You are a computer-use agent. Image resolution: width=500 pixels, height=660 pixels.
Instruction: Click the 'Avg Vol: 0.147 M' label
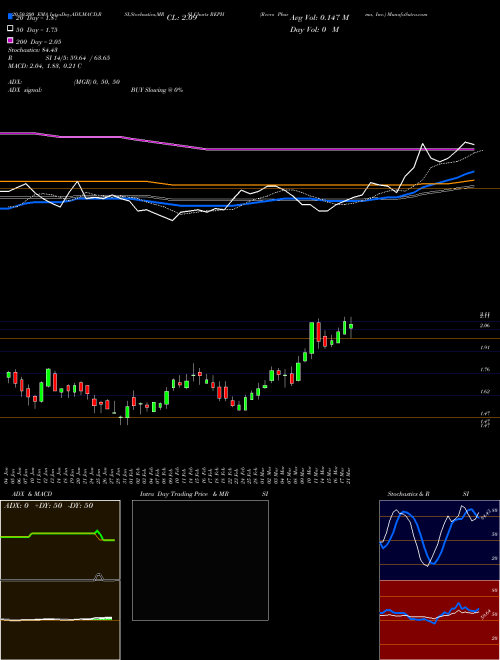[319, 18]
